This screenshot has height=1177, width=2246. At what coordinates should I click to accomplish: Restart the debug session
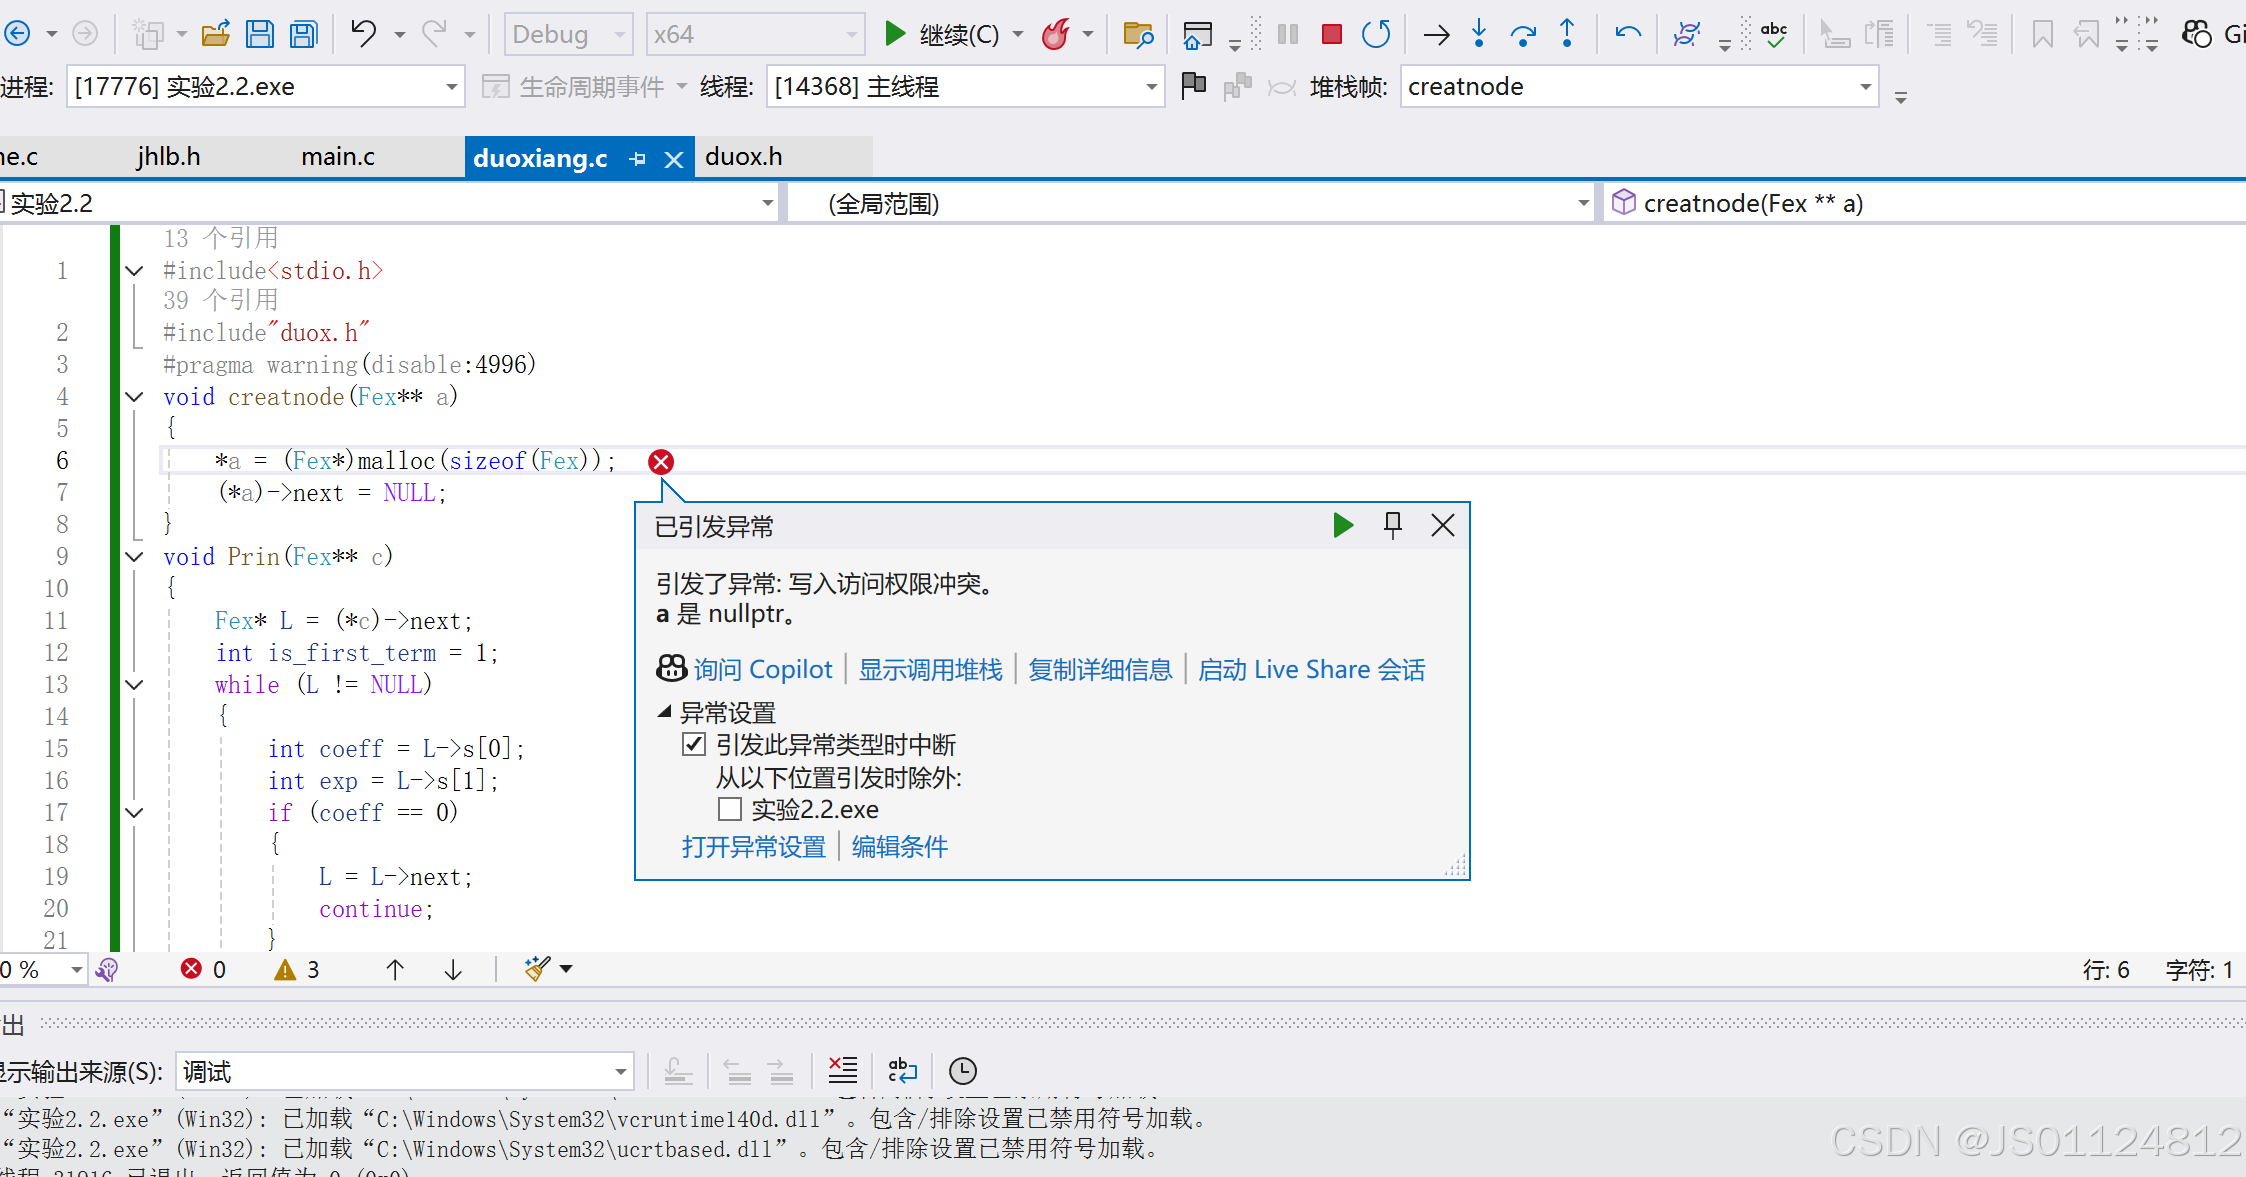pos(1376,34)
